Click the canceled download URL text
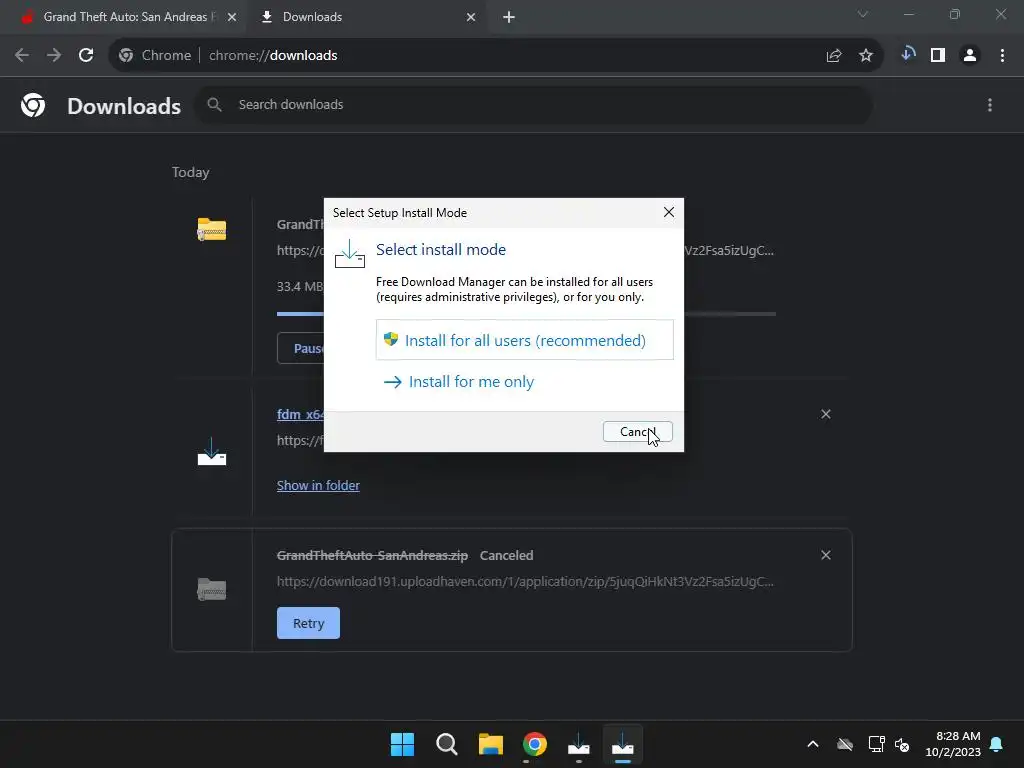 525,581
